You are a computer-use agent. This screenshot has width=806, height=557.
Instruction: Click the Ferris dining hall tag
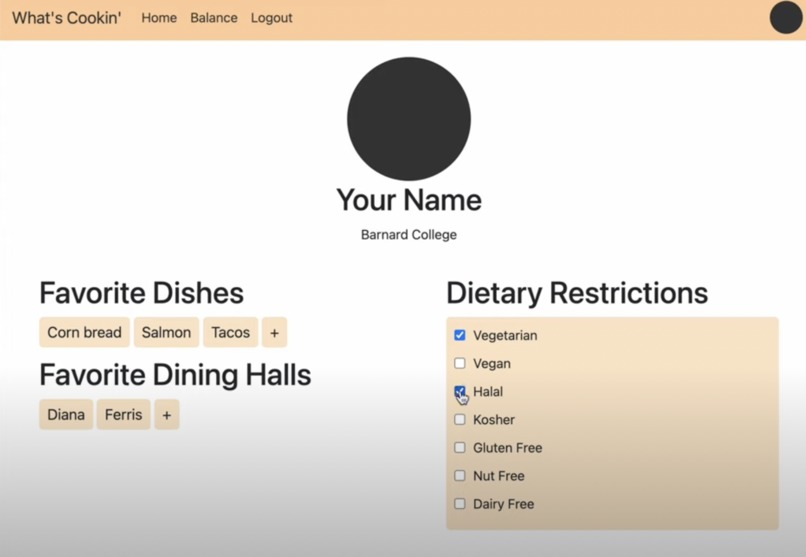tap(123, 415)
